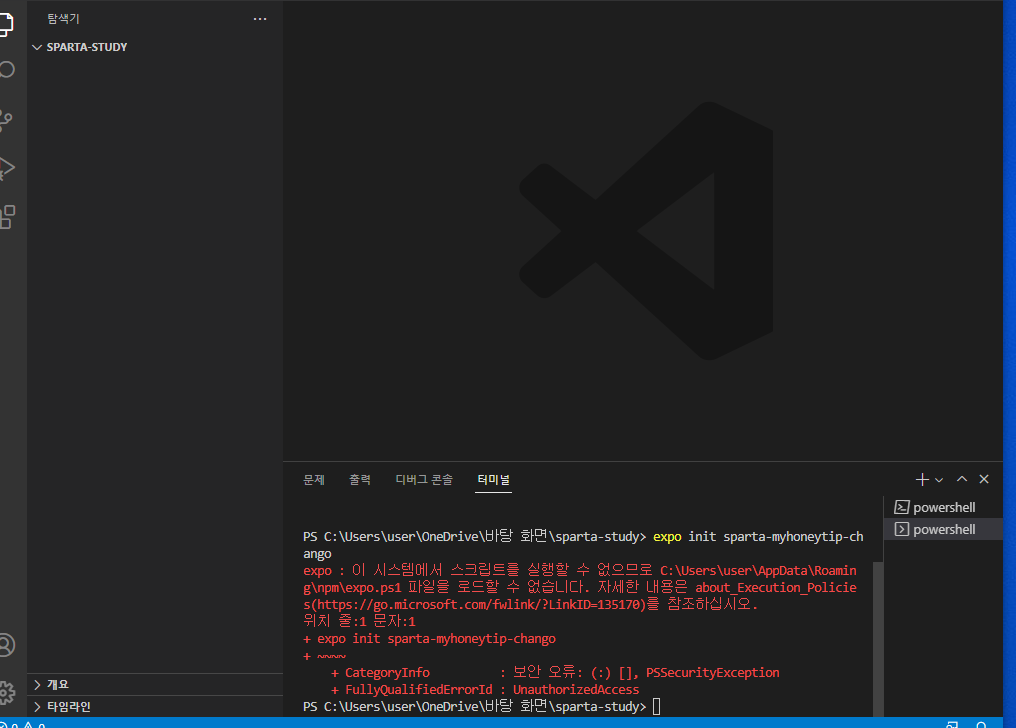Viewport: 1016px width, 728px height.
Task: Open the Search view in activity bar
Action: 6,70
